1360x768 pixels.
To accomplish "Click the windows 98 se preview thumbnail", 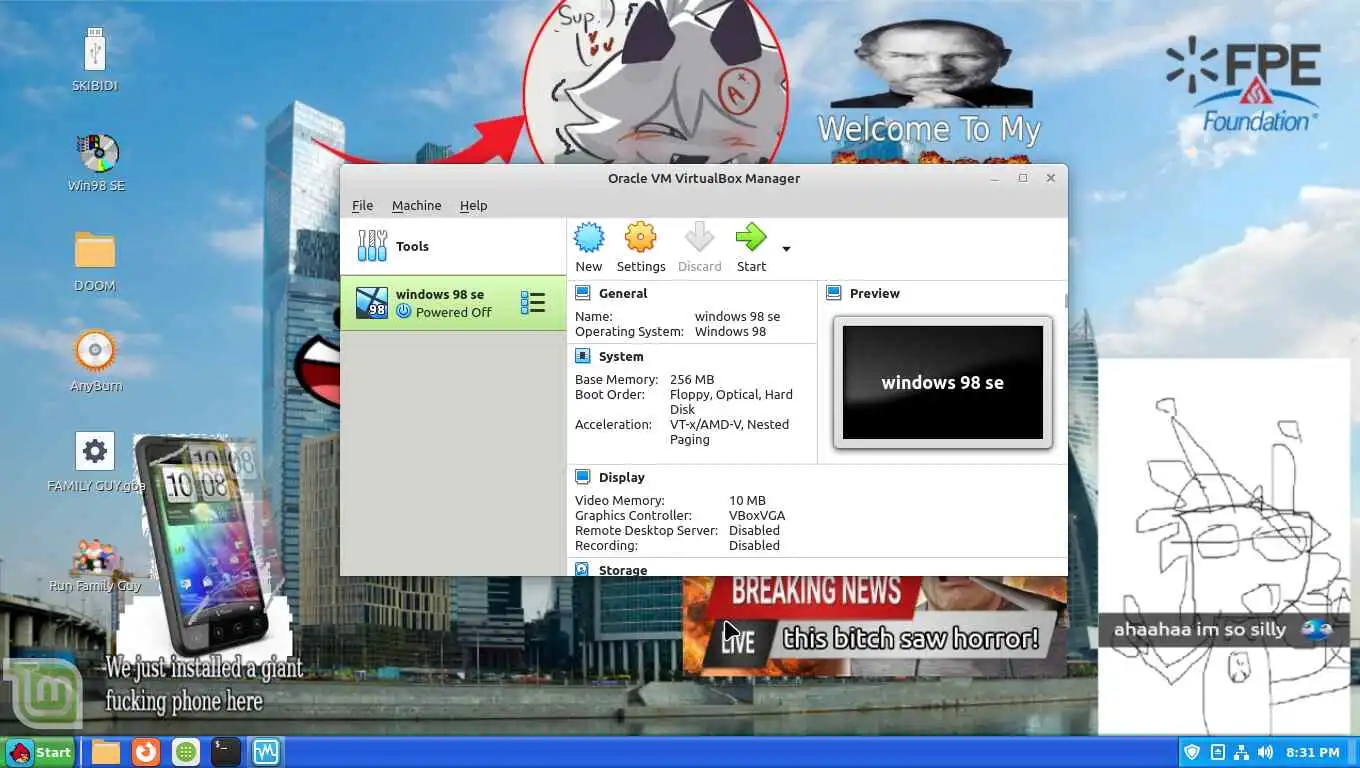I will [x=943, y=382].
